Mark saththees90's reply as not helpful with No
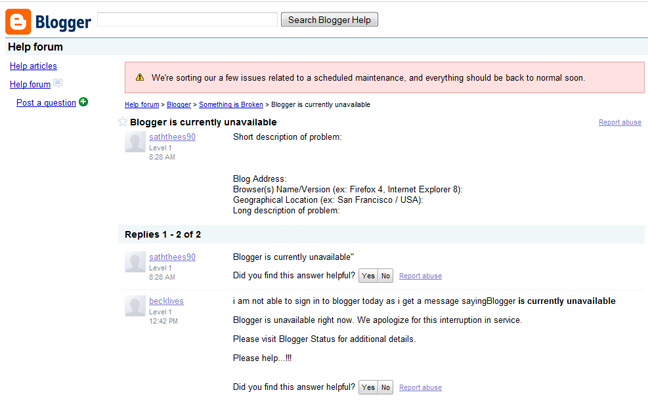 pos(385,276)
